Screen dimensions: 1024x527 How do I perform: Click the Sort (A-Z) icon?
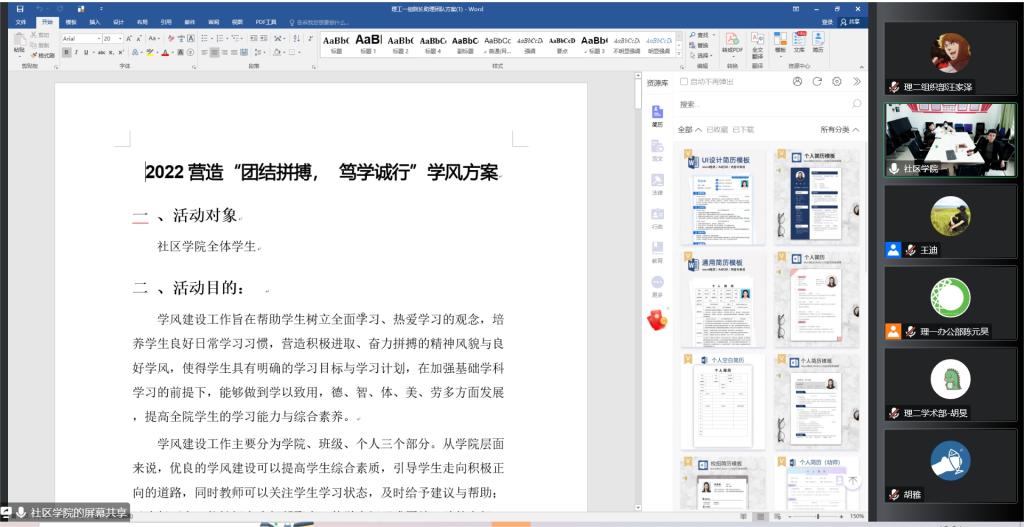pyautogui.click(x=296, y=39)
